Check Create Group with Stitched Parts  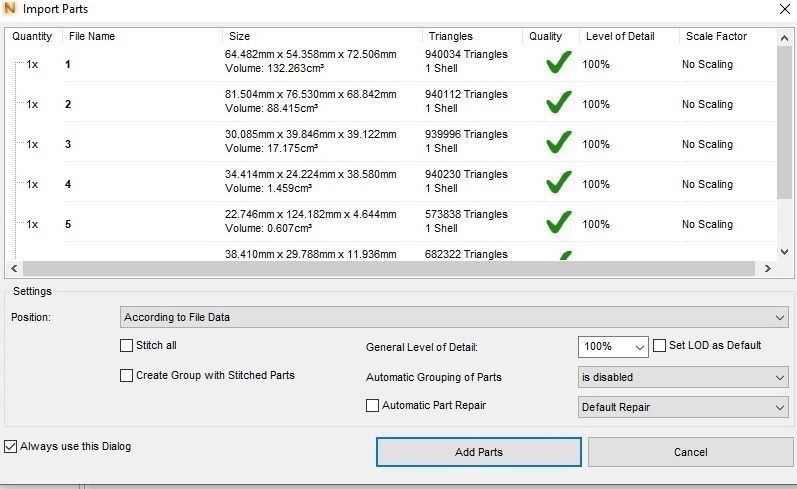pos(126,376)
